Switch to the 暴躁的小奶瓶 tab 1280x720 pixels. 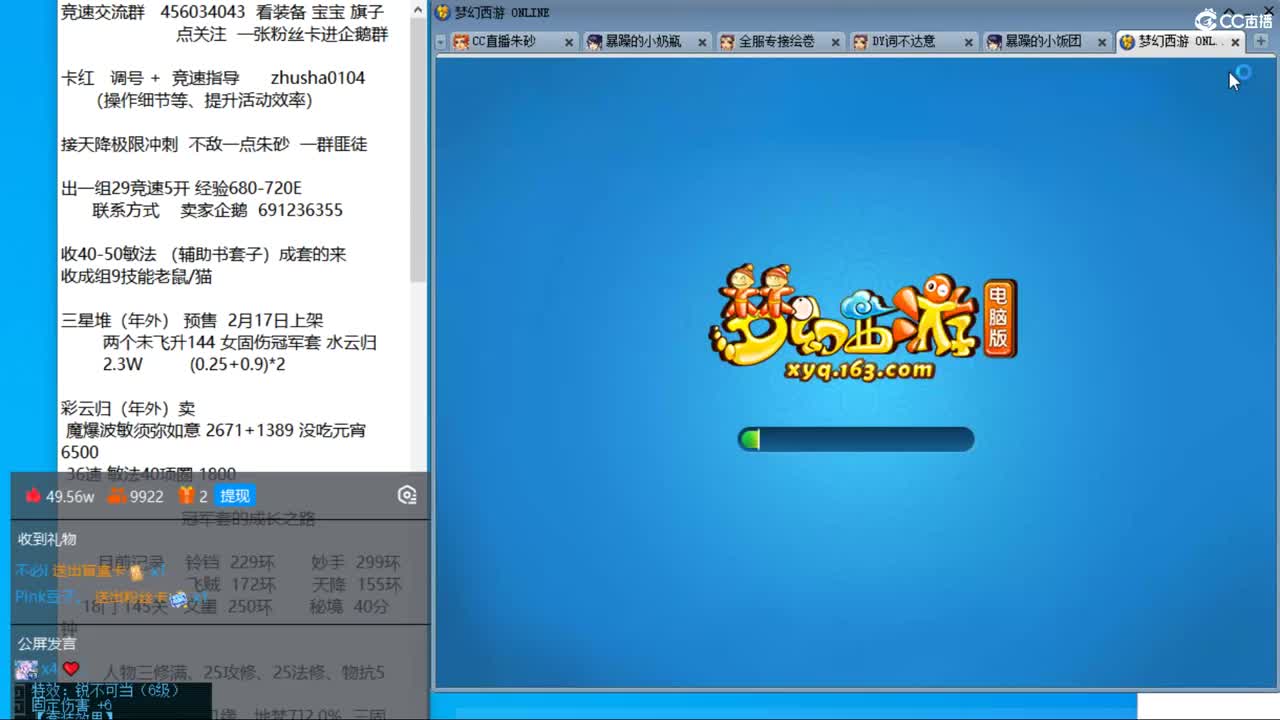click(646, 42)
